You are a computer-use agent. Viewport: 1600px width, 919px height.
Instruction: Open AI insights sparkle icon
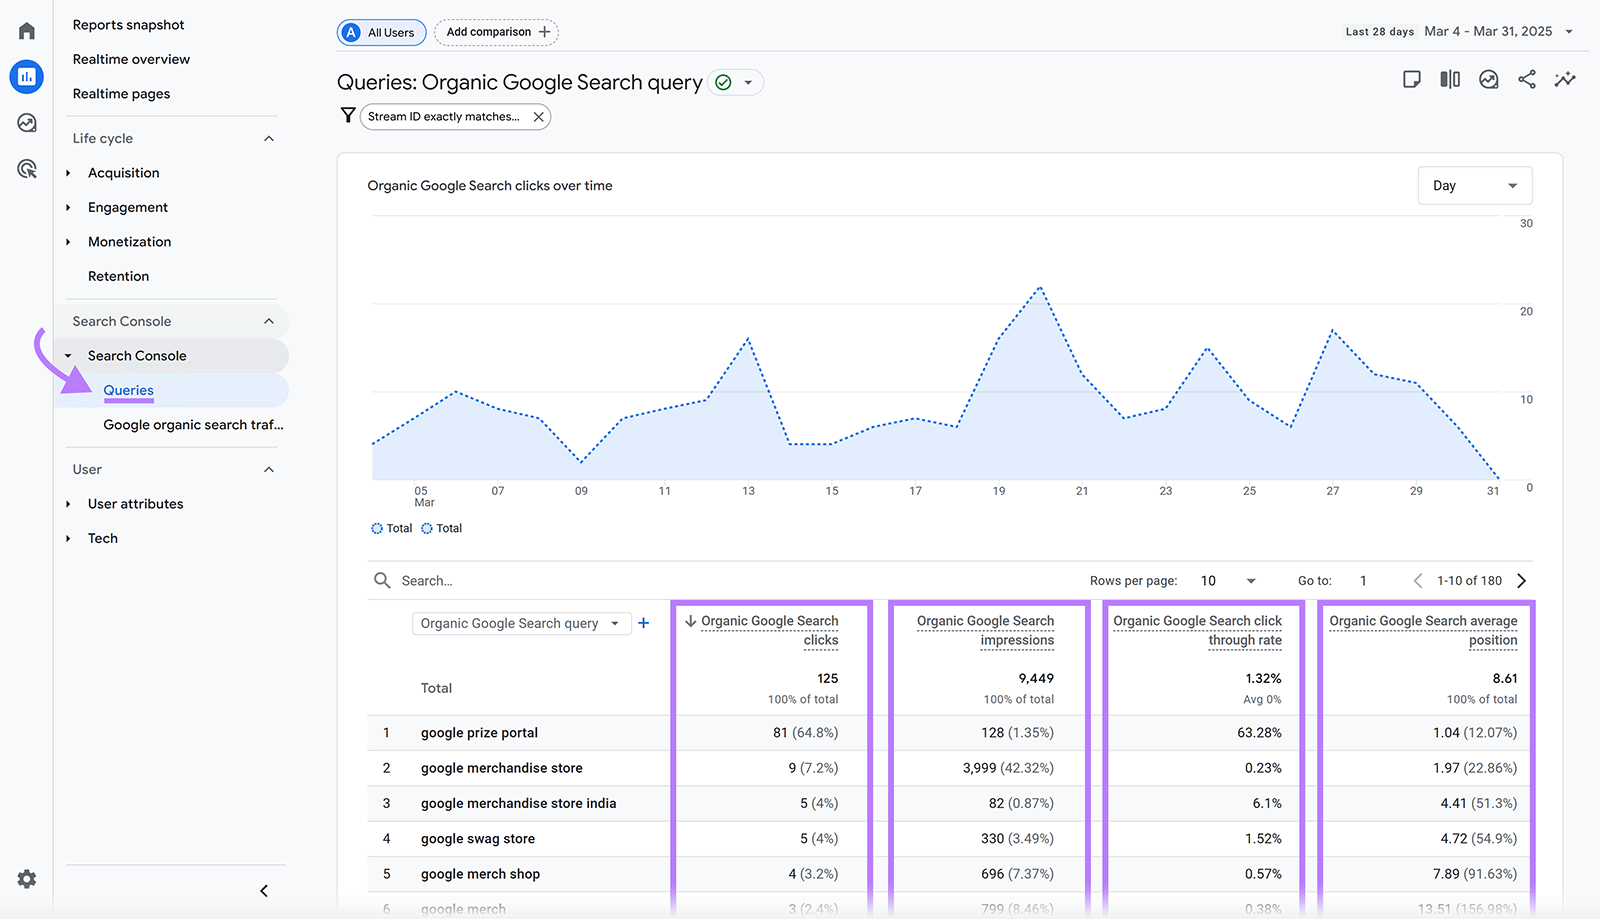[1565, 79]
